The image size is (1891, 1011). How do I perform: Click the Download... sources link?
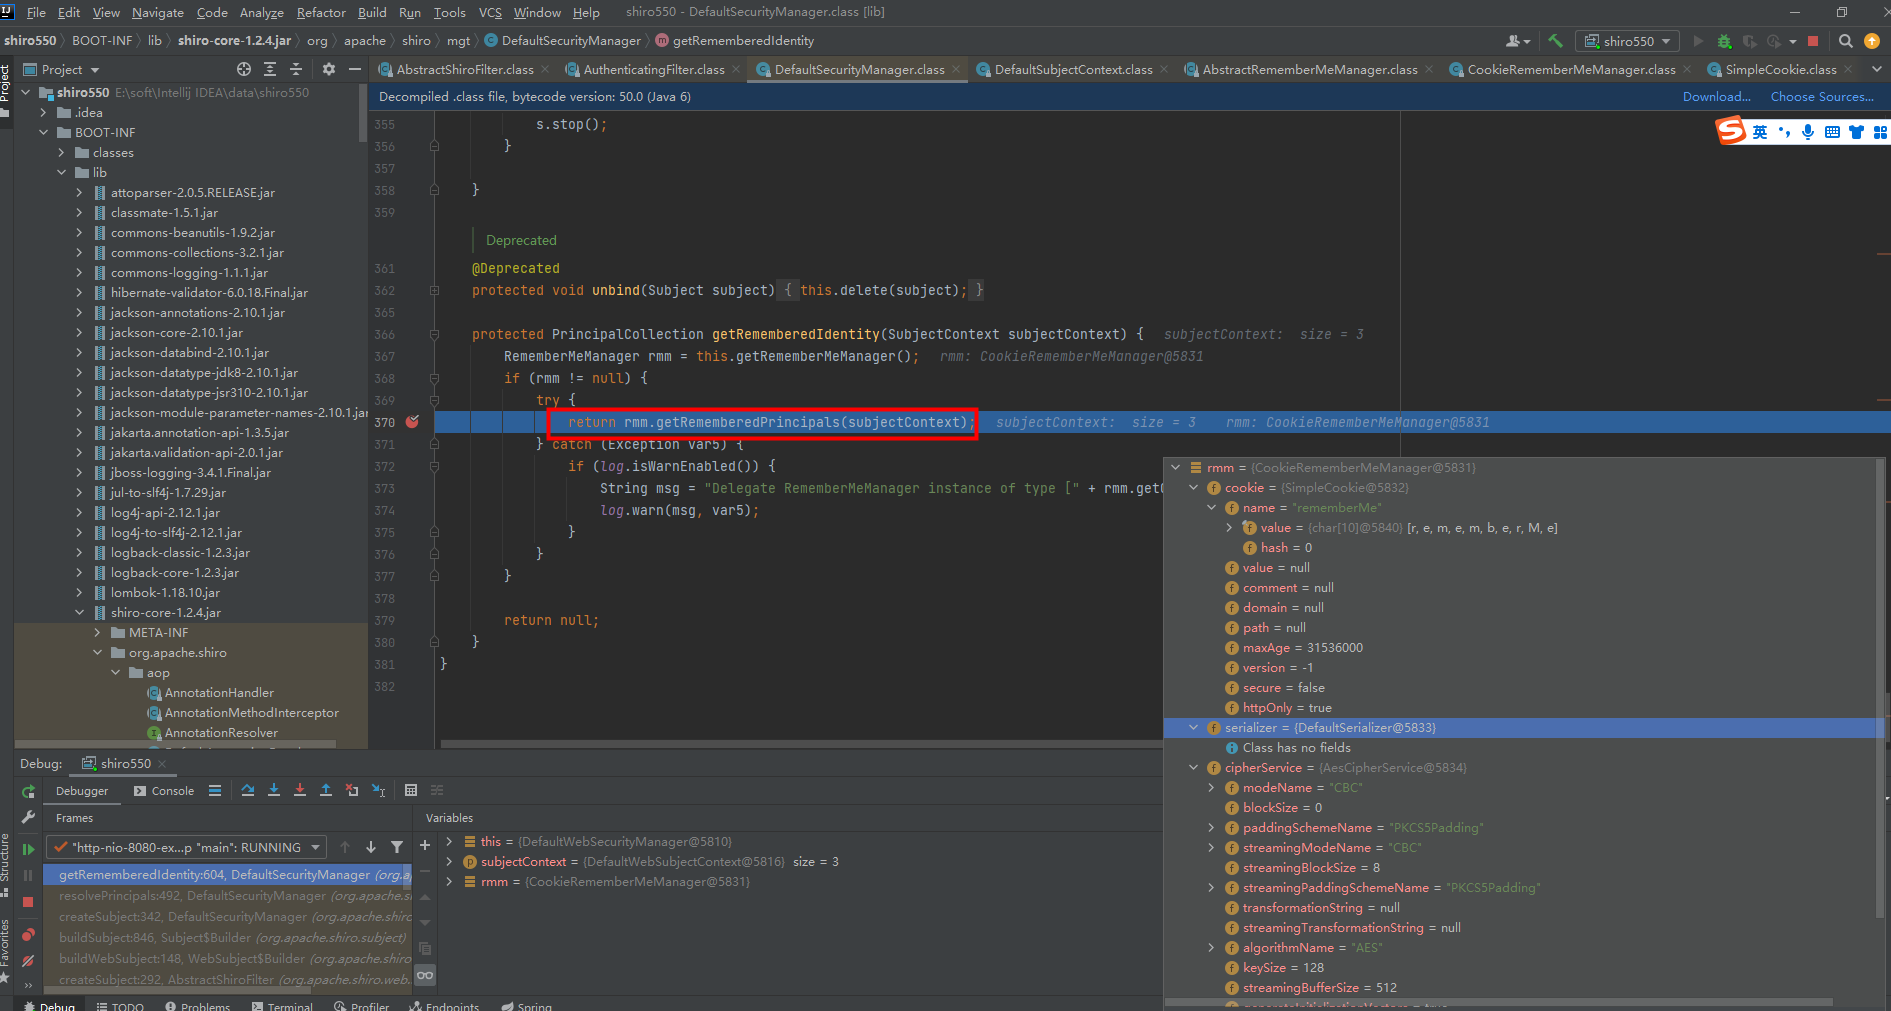1716,96
